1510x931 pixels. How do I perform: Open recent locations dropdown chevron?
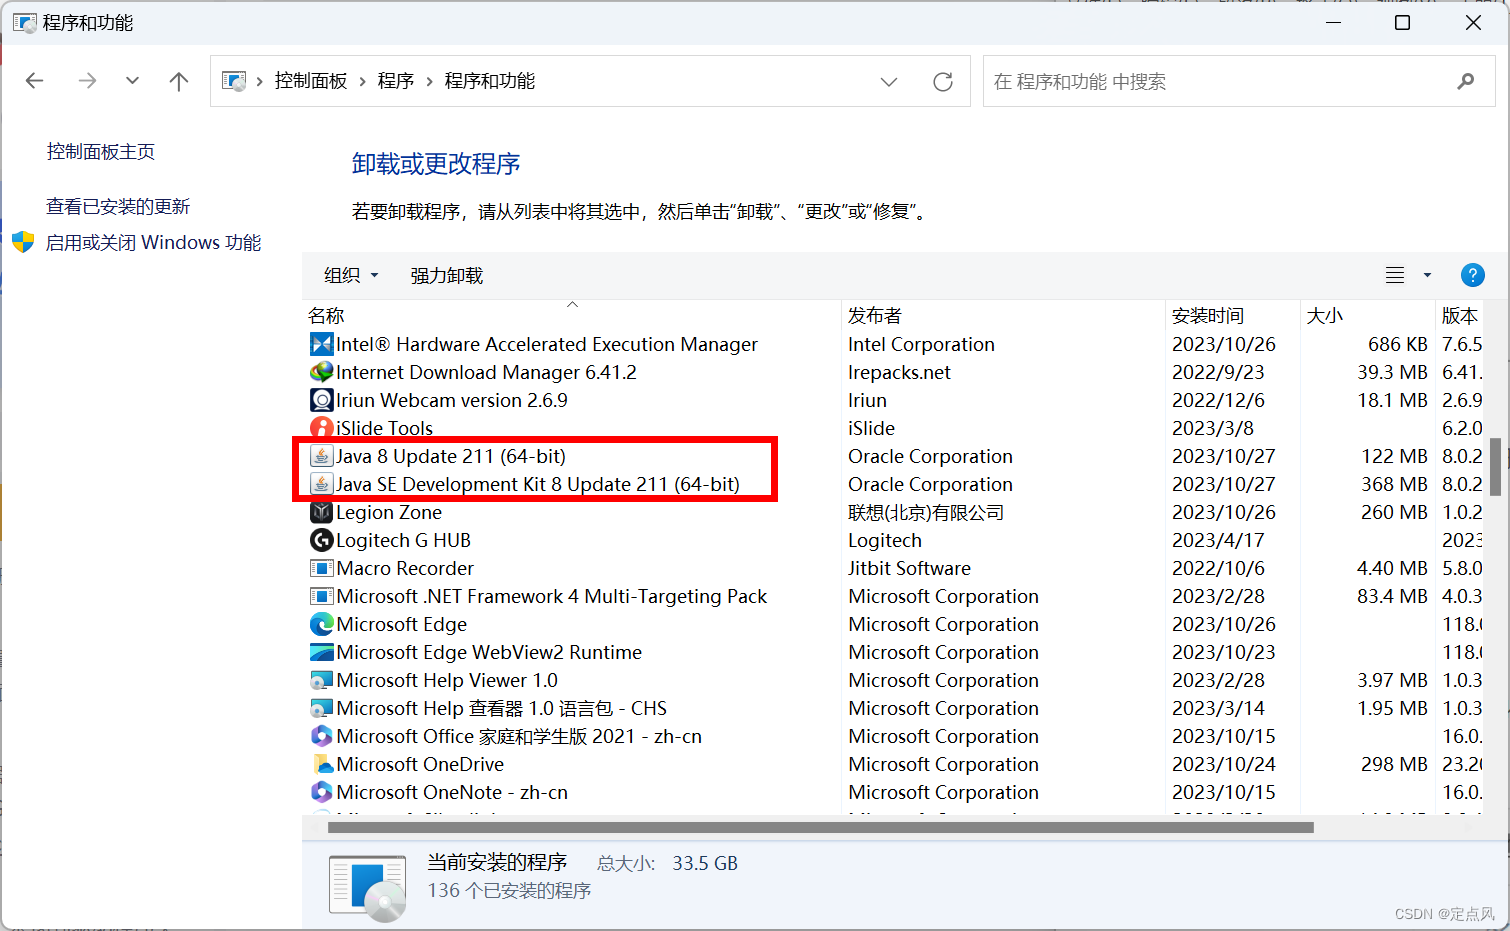(132, 81)
